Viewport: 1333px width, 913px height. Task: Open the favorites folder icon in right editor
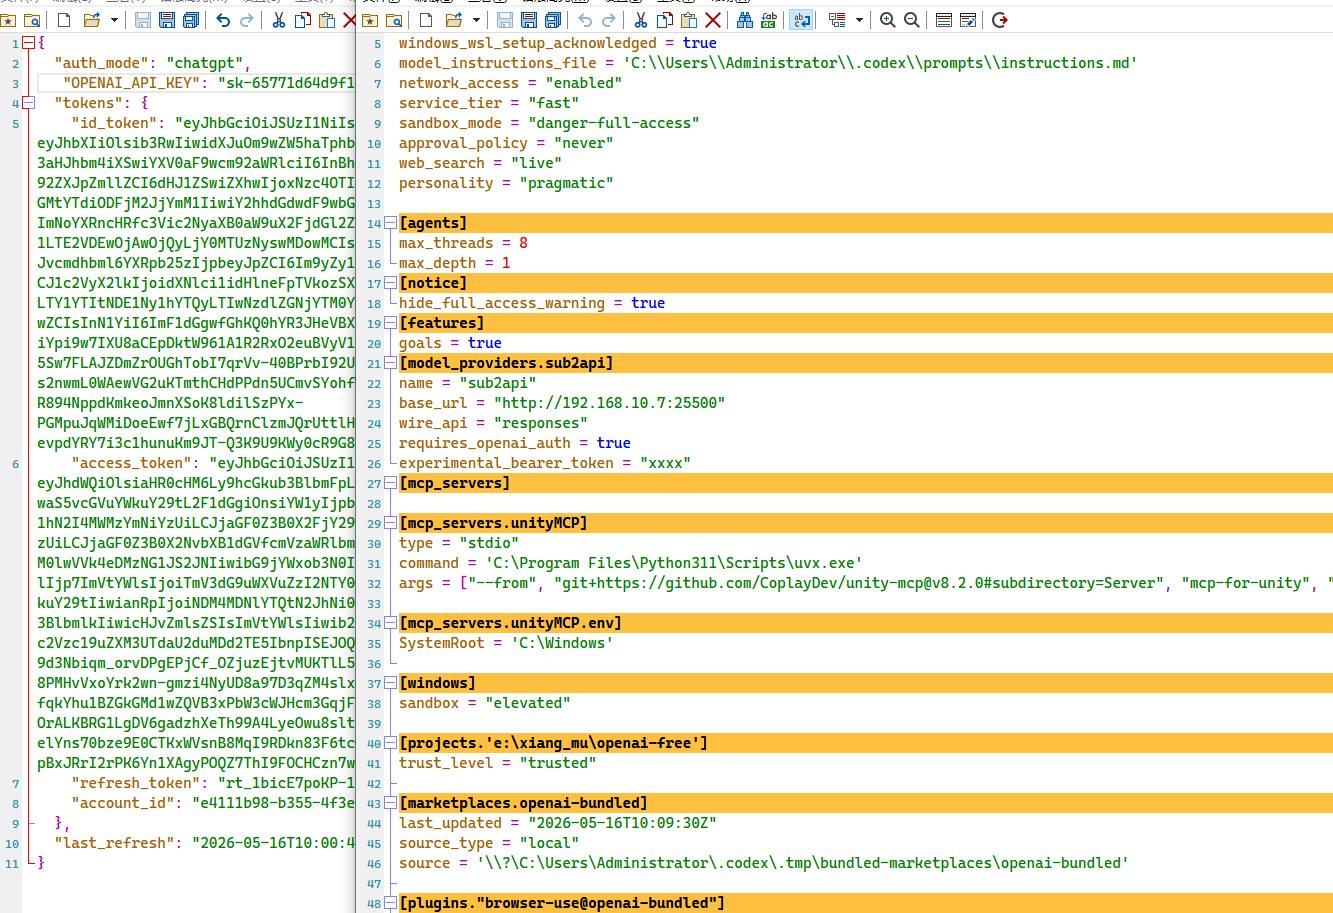(x=370, y=20)
